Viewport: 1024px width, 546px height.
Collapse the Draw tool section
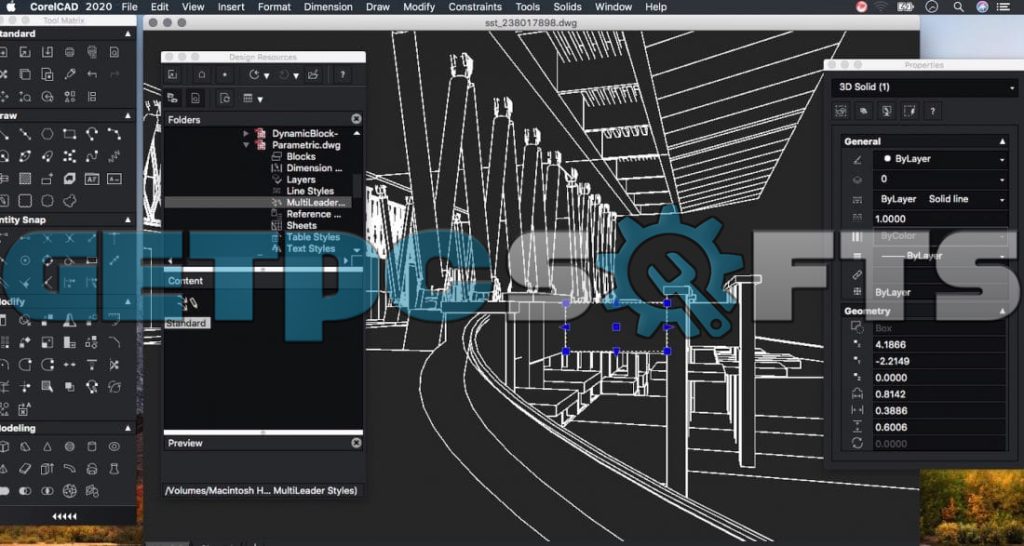click(128, 116)
